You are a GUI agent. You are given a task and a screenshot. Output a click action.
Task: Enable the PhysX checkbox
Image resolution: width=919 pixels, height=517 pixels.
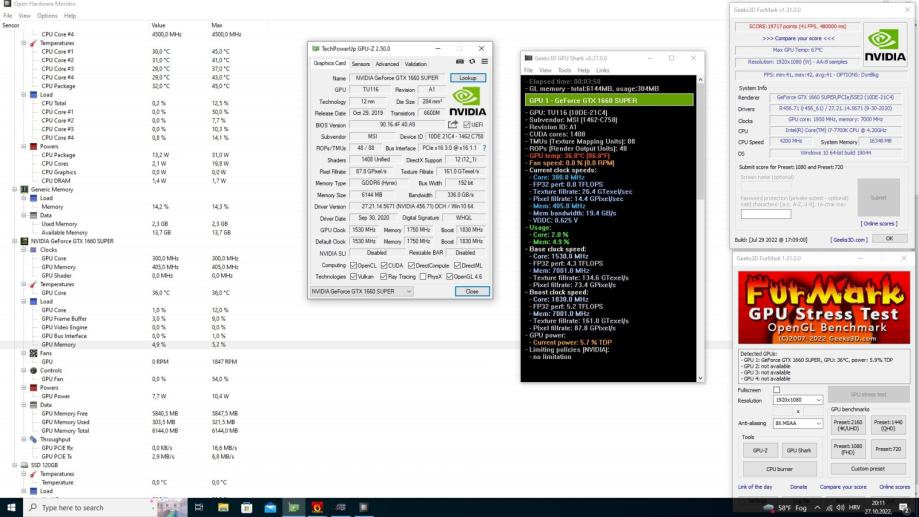[x=423, y=277]
